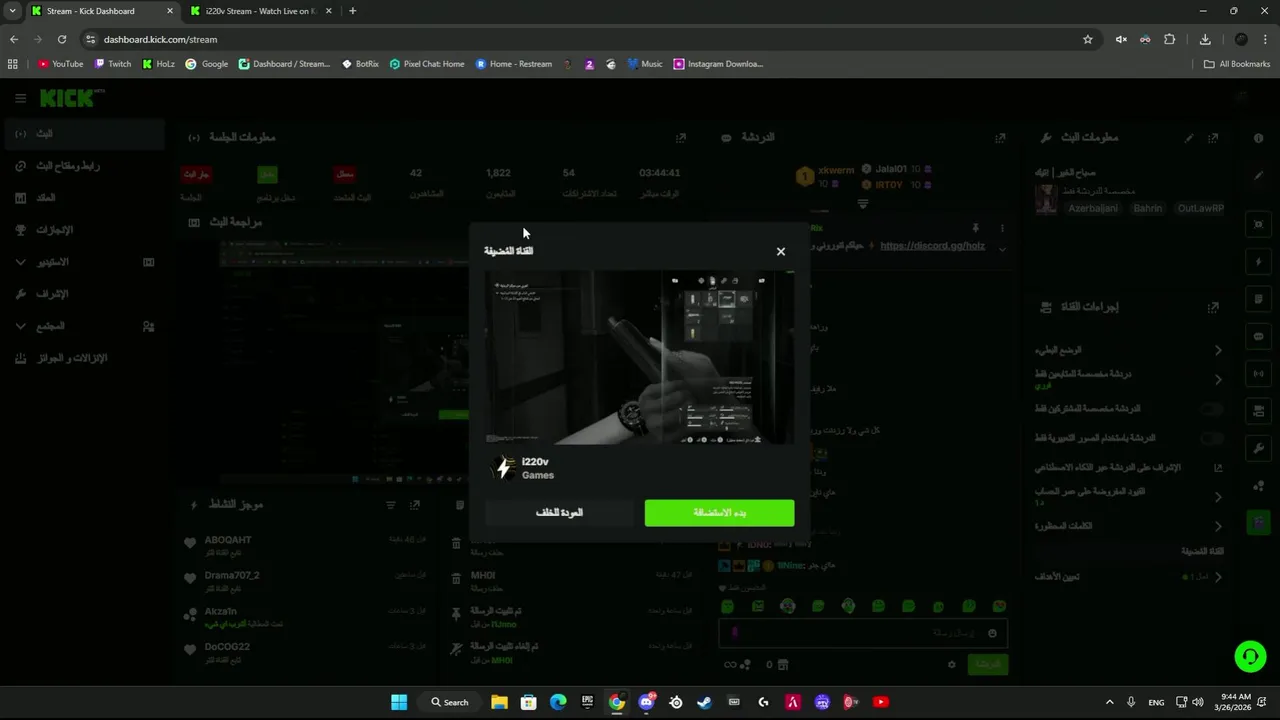Screen dimensions: 1280x720
Task: Click the green Start Hosting button
Action: tap(720, 513)
